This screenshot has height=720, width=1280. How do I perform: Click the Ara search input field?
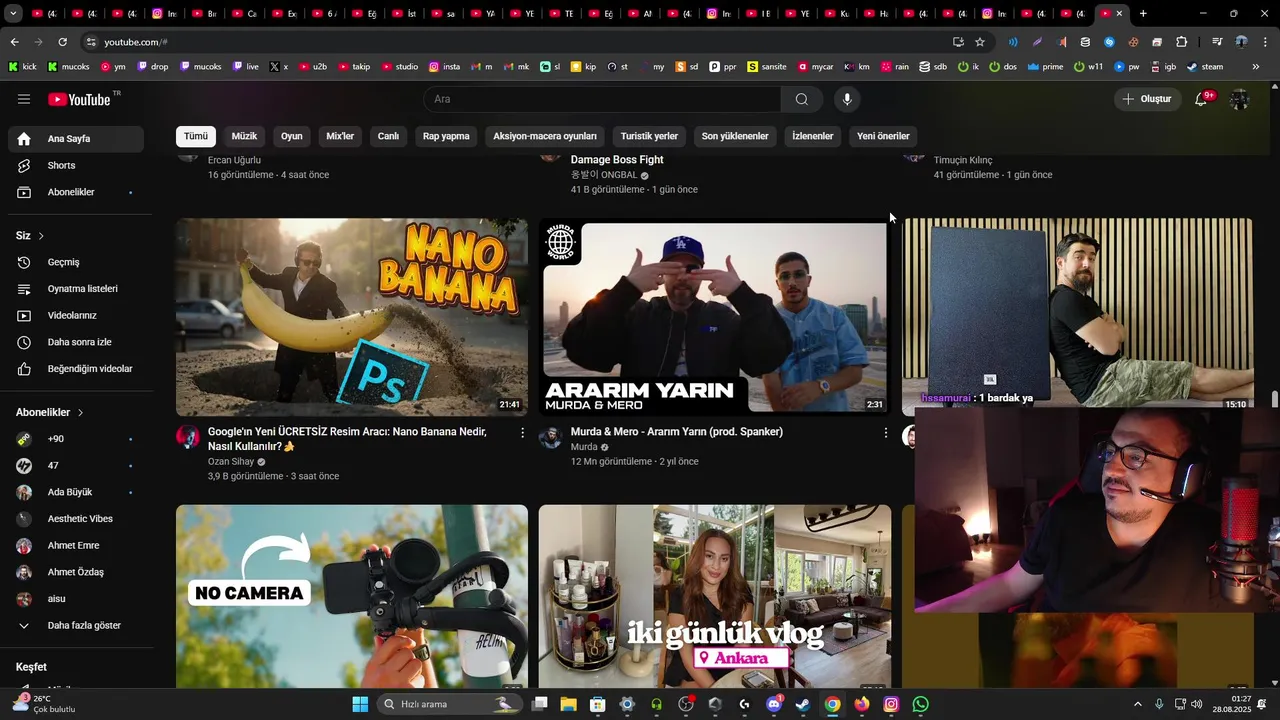[602, 99]
